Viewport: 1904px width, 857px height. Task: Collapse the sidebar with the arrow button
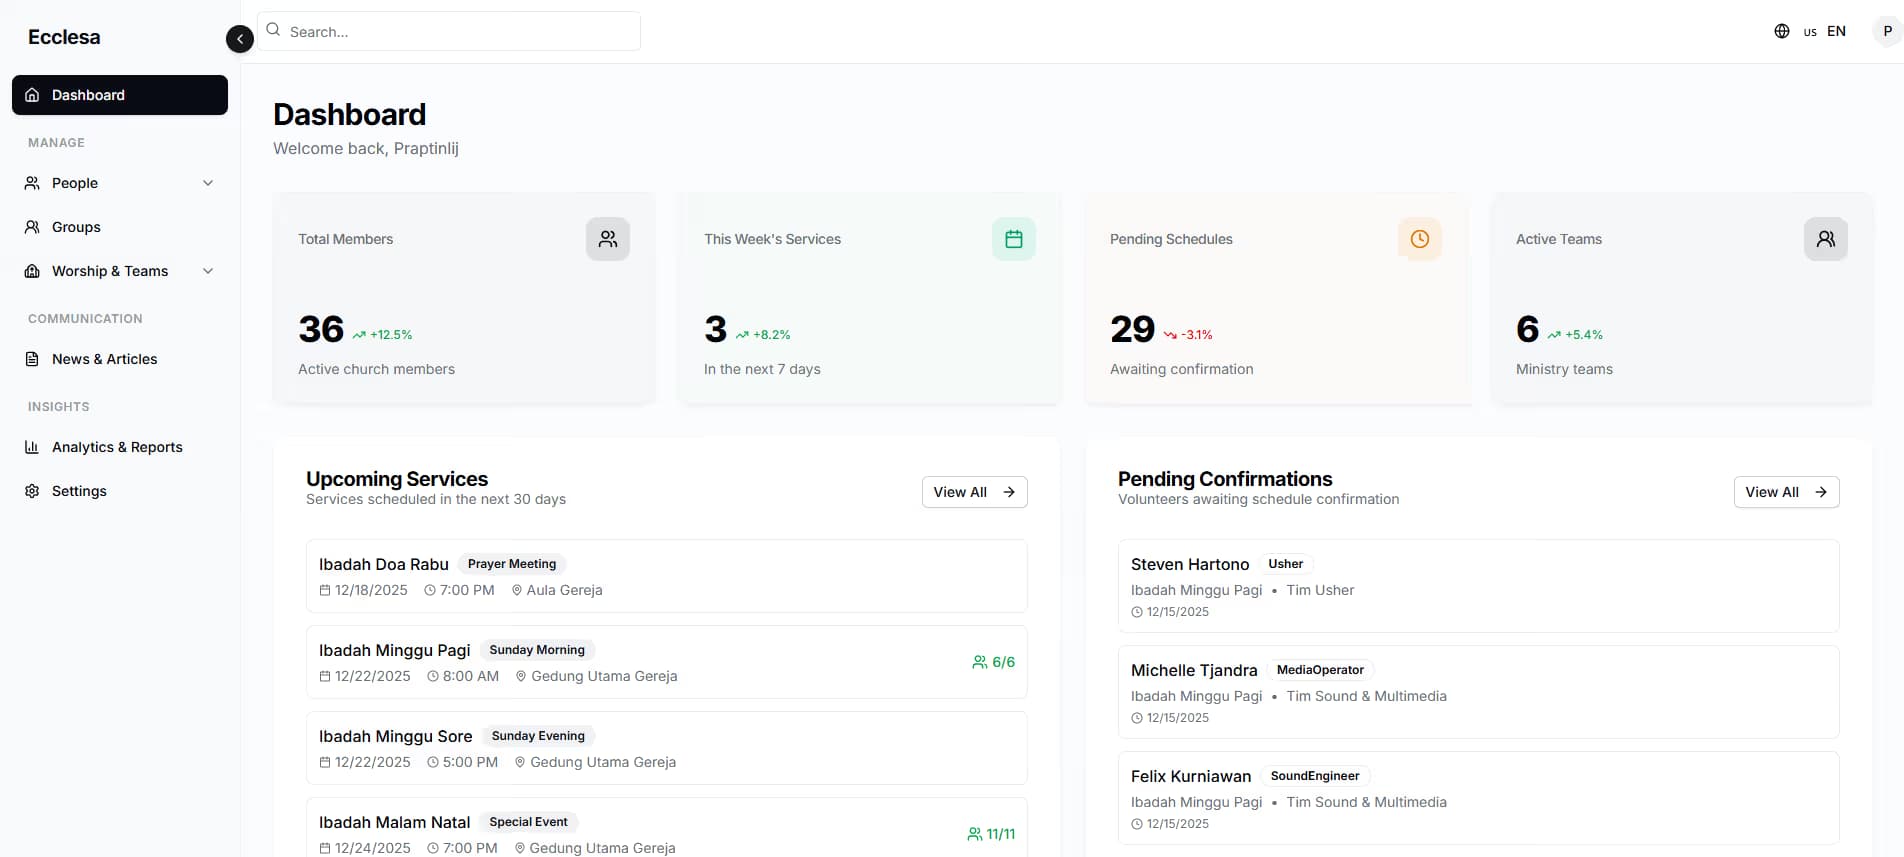tap(240, 39)
